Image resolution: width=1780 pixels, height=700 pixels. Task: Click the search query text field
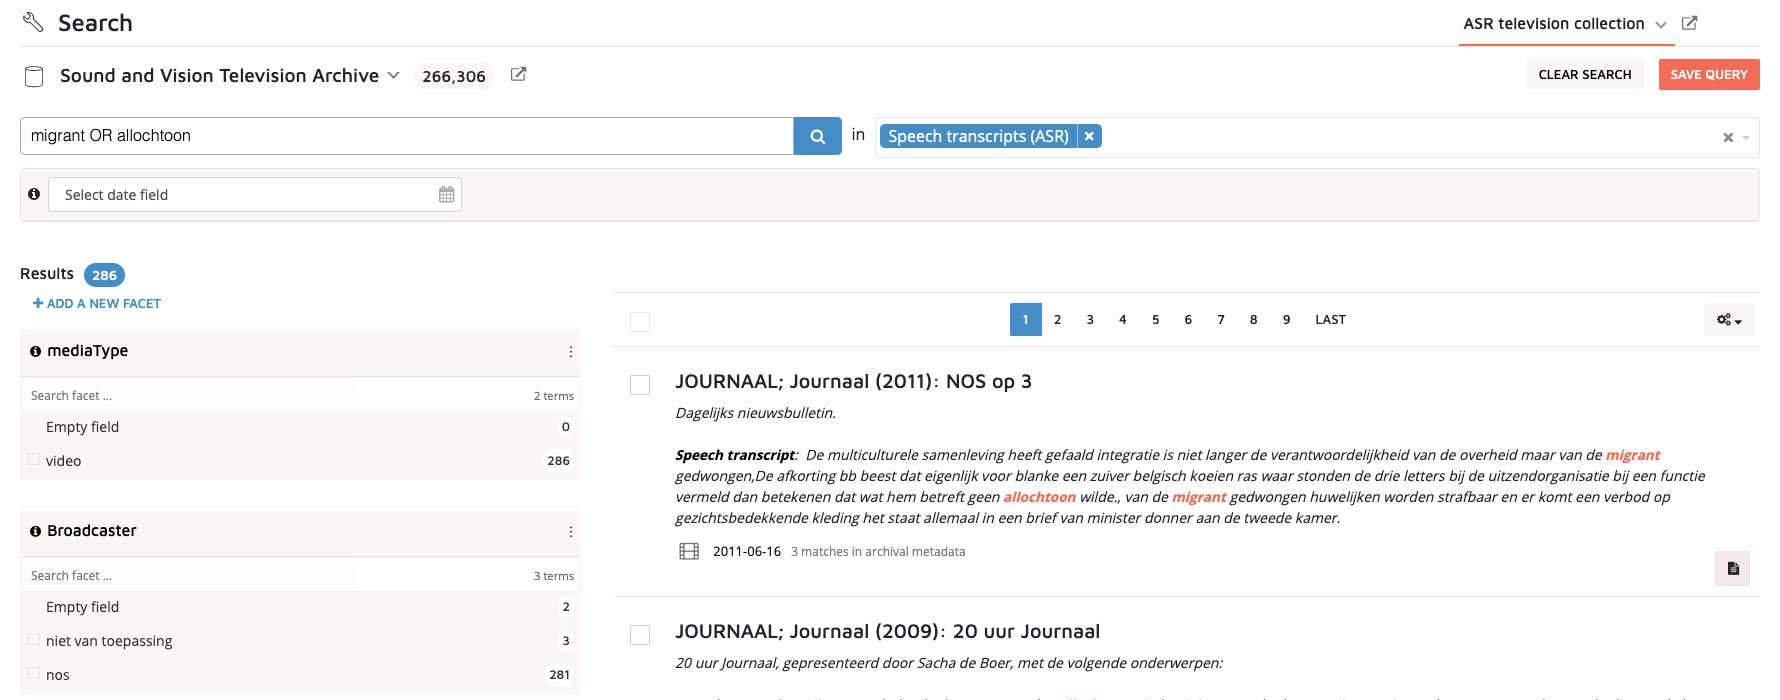[406, 136]
